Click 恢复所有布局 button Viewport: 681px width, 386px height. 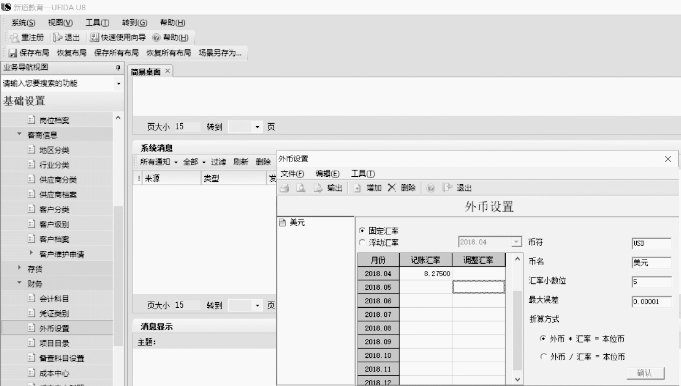pyautogui.click(x=169, y=53)
